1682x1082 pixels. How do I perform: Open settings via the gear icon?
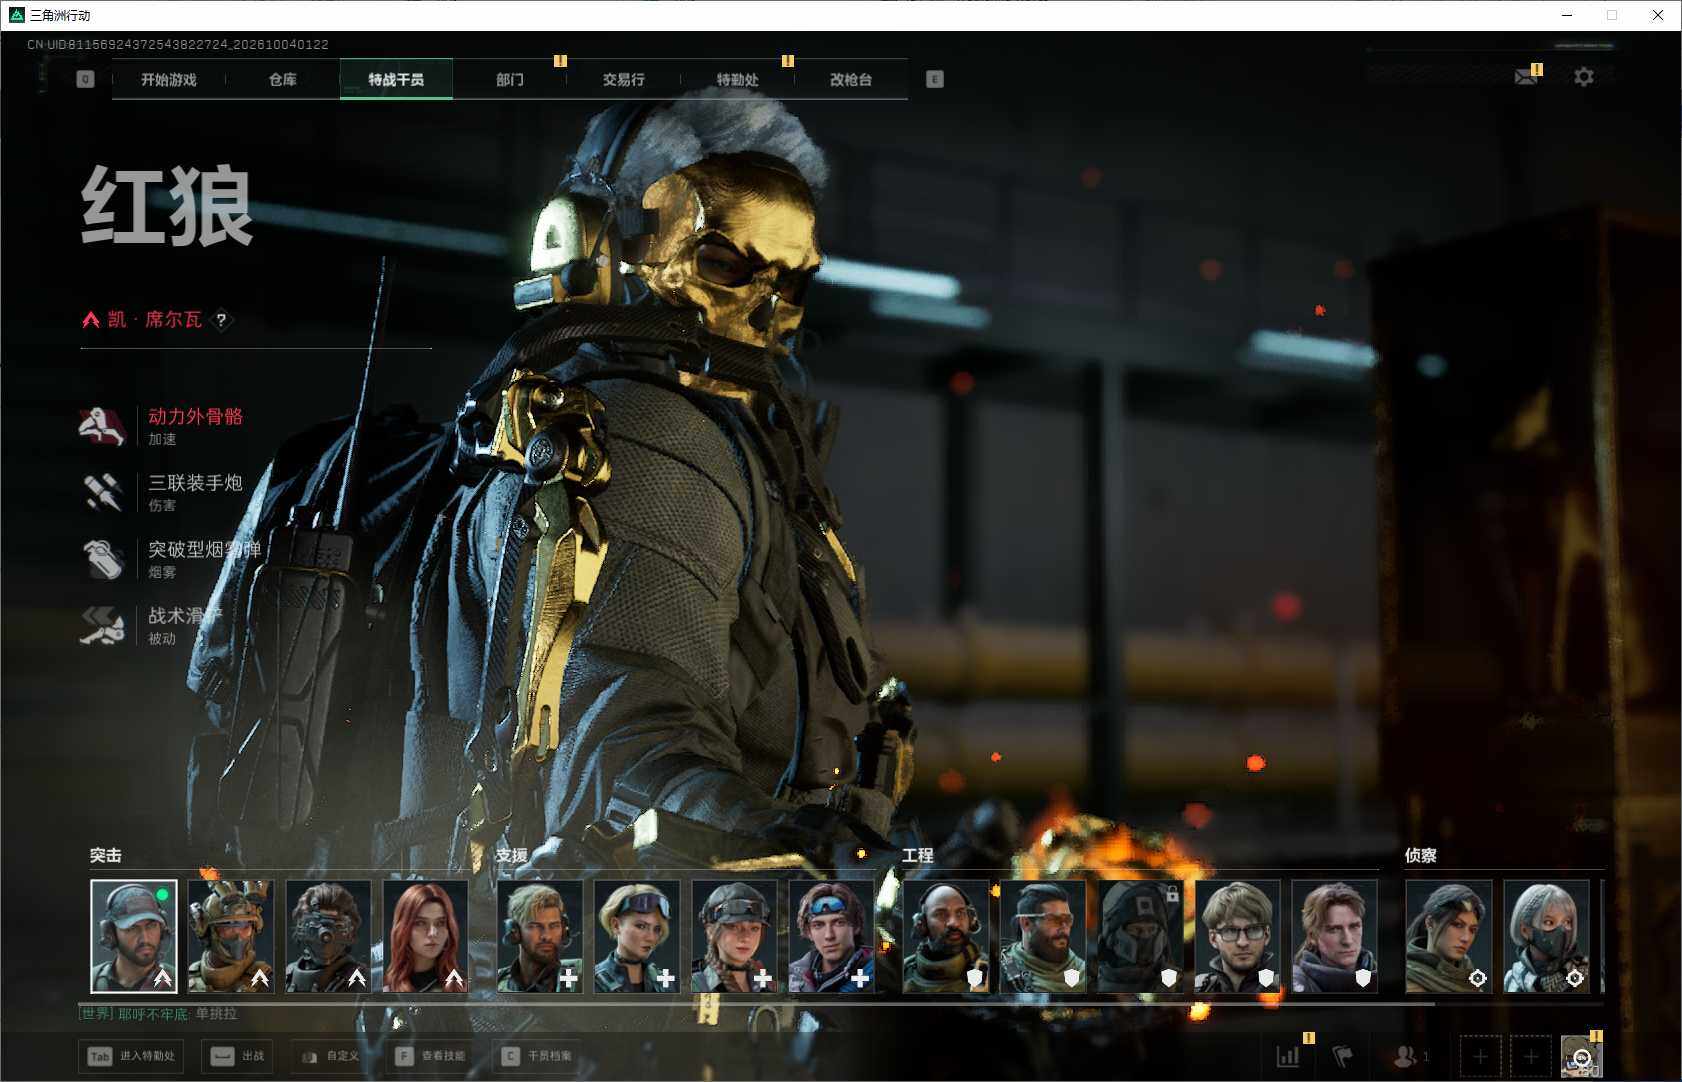click(1584, 77)
